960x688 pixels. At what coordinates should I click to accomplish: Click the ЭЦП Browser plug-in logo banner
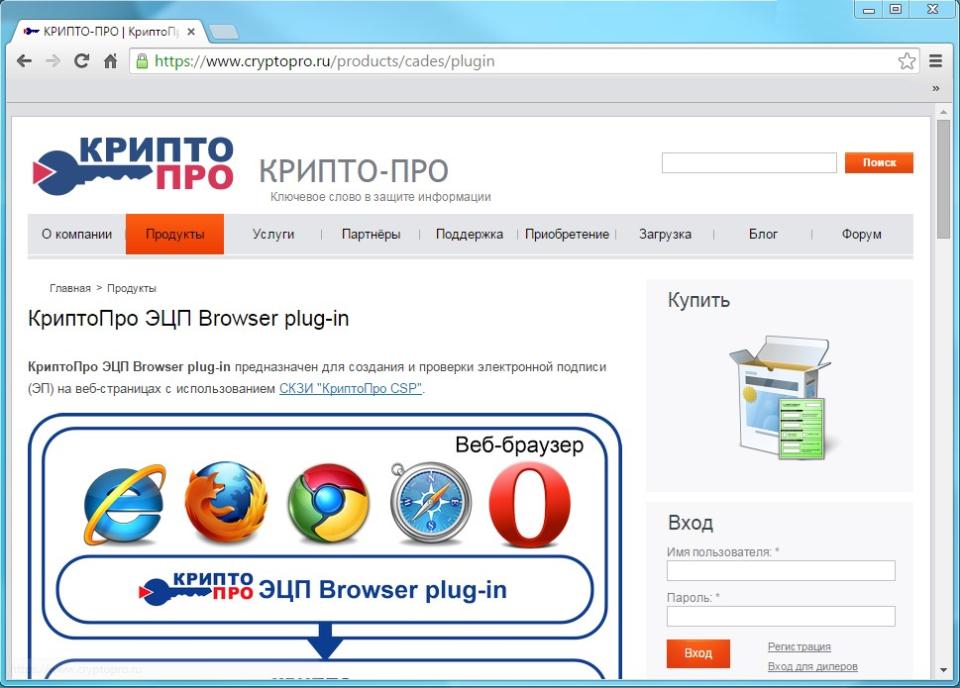click(x=324, y=589)
